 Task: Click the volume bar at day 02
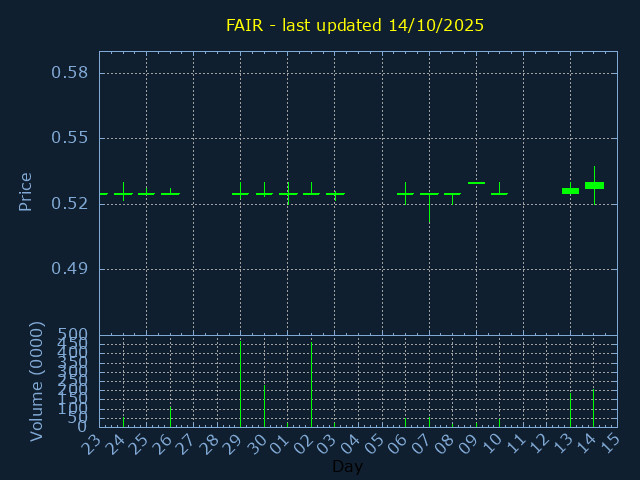click(x=311, y=385)
